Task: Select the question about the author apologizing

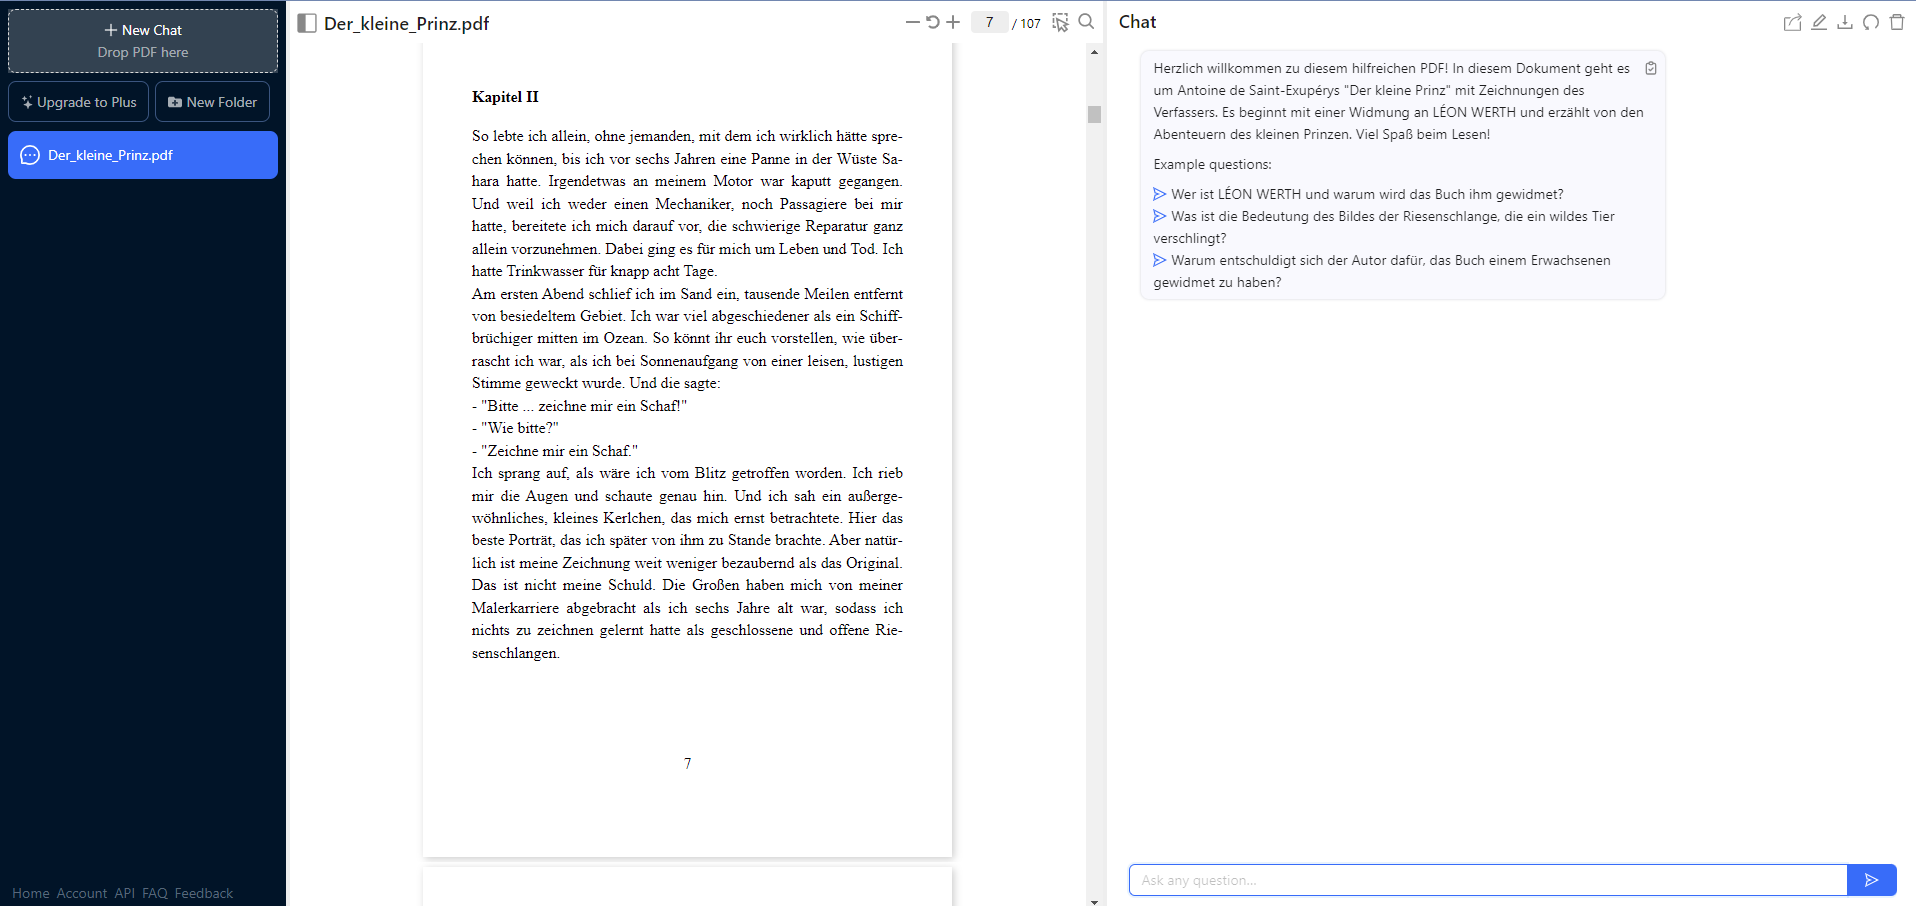Action: (1382, 271)
